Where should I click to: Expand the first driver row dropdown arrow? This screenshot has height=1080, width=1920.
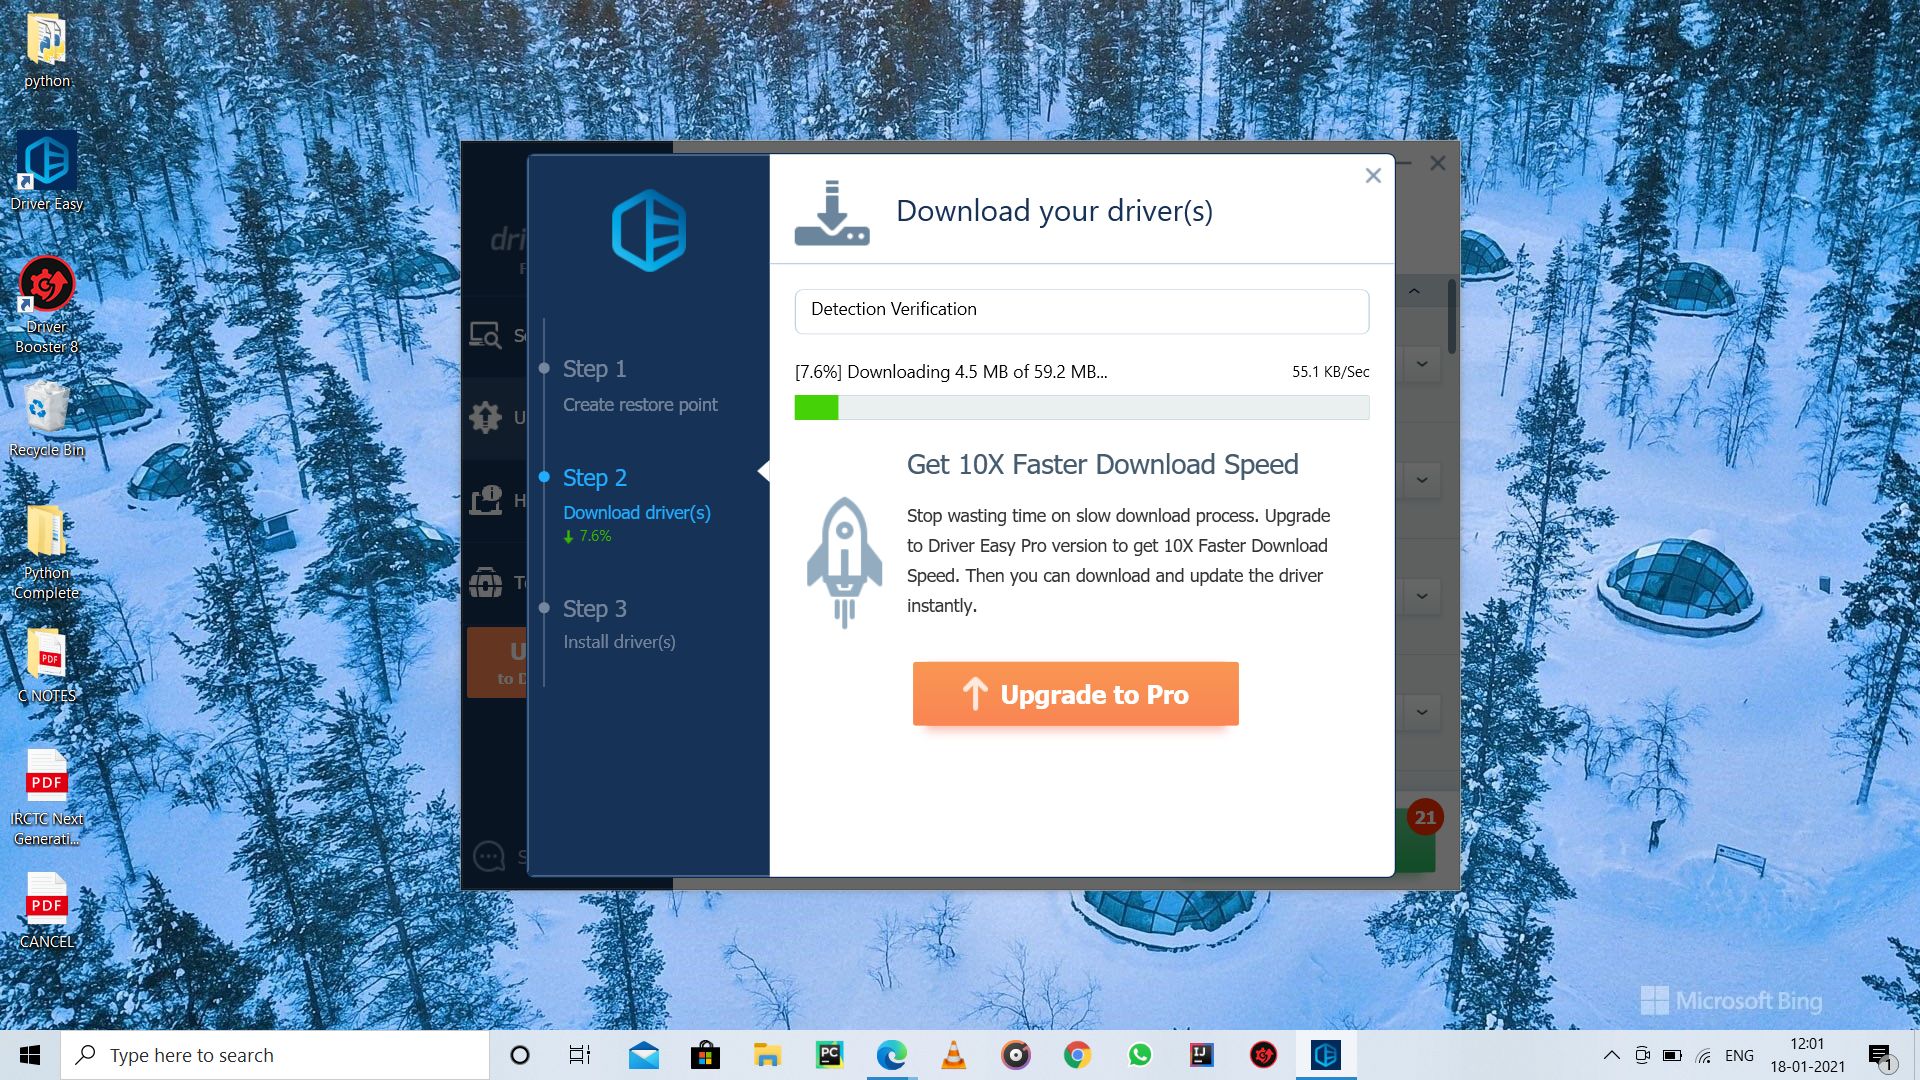pyautogui.click(x=1421, y=364)
